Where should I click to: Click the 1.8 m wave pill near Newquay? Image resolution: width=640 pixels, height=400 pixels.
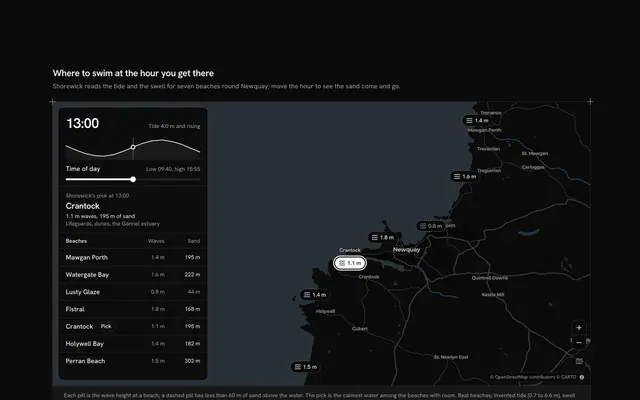(382, 237)
